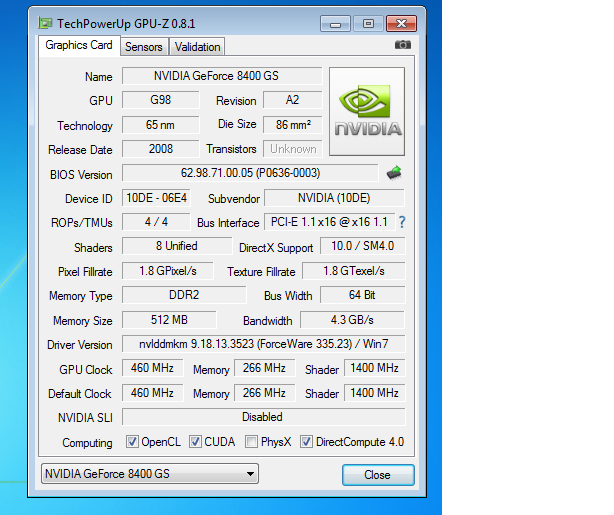The height and width of the screenshot is (515, 614).
Task: Click the Default Clock field 460 MHz
Action: [x=152, y=393]
